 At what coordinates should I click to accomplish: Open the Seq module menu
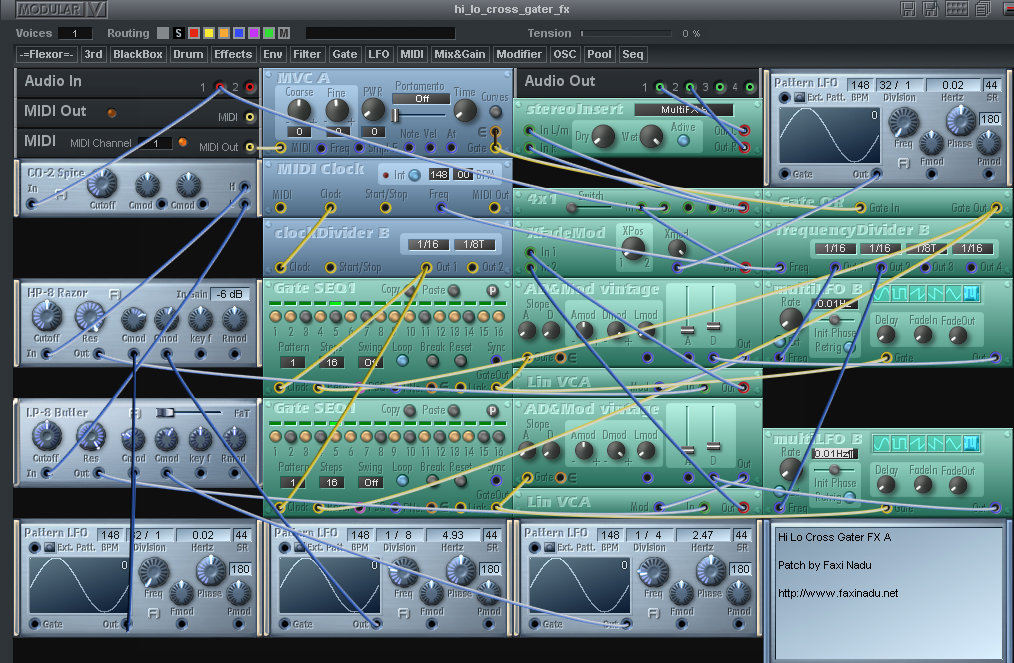[632, 54]
